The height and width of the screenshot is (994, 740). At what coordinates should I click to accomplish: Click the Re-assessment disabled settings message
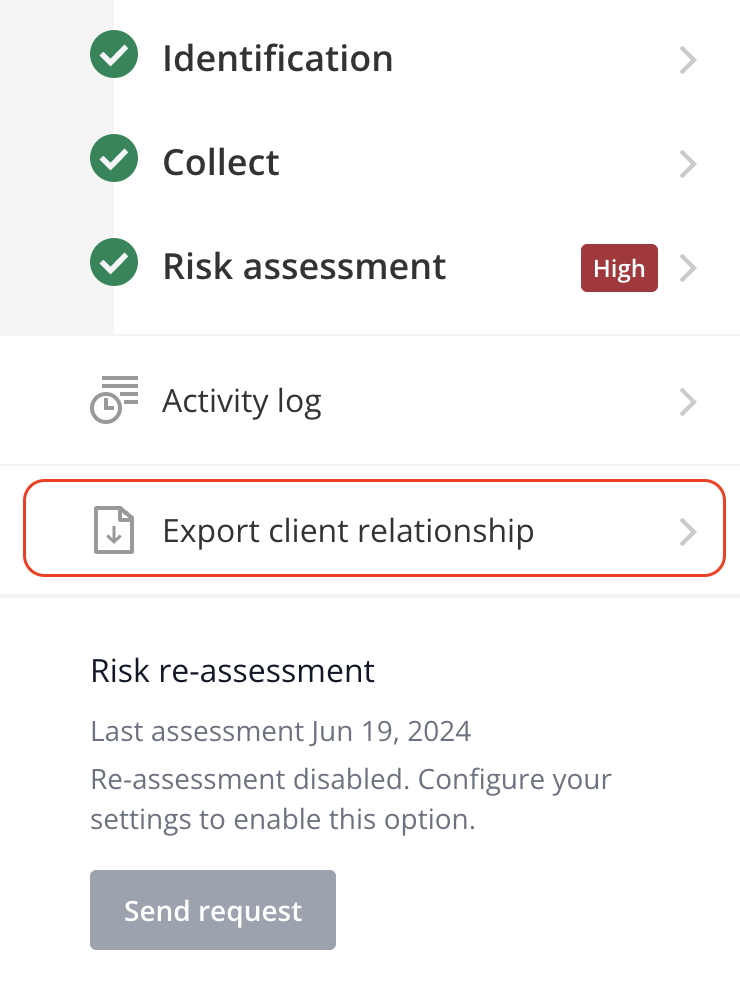pos(351,799)
